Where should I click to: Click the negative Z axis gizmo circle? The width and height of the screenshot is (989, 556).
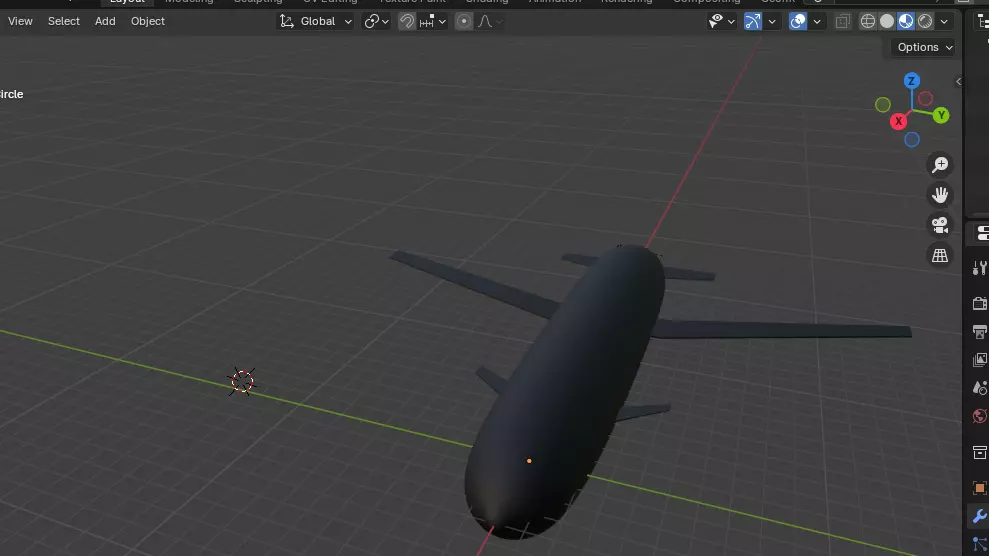911,140
